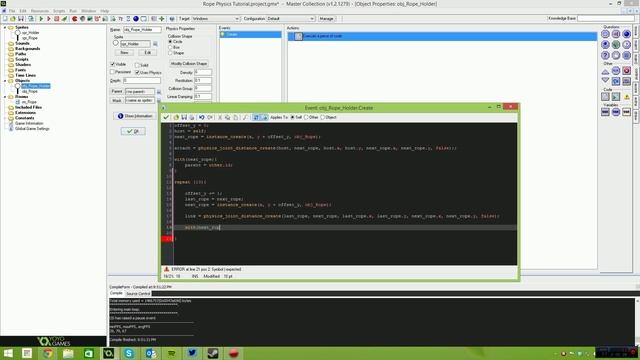Toggle the Solid checkbox
The image size is (640, 360).
pyautogui.click(x=137, y=65)
